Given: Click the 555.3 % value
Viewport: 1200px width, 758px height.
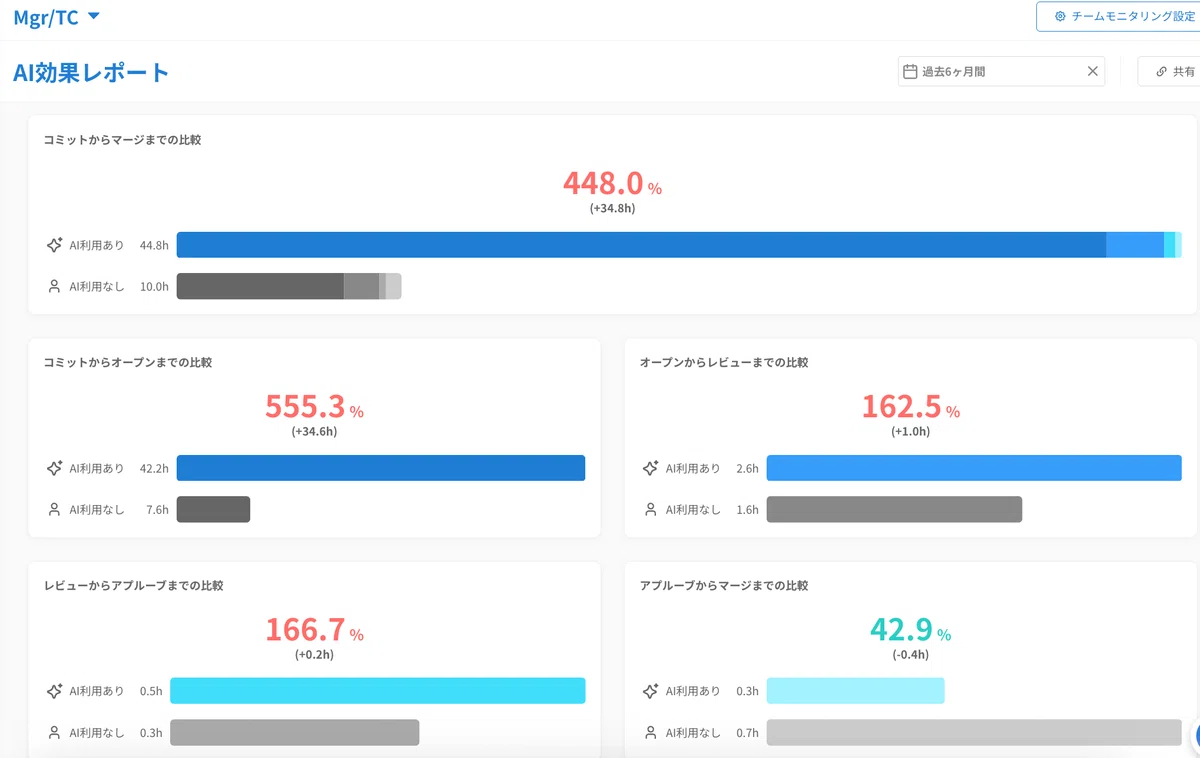Looking at the screenshot, I should pyautogui.click(x=314, y=407).
